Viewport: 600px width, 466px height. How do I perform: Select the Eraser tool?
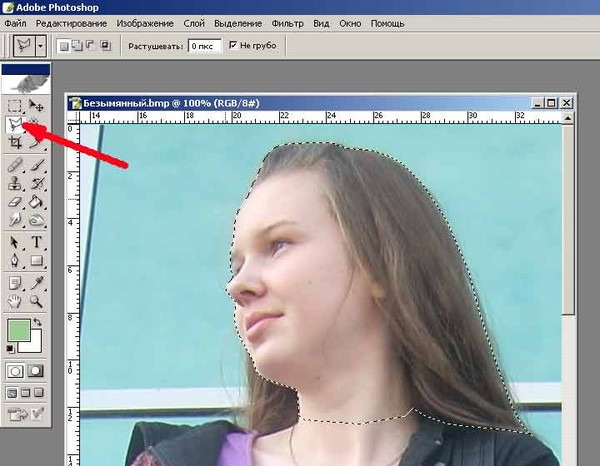[15, 202]
